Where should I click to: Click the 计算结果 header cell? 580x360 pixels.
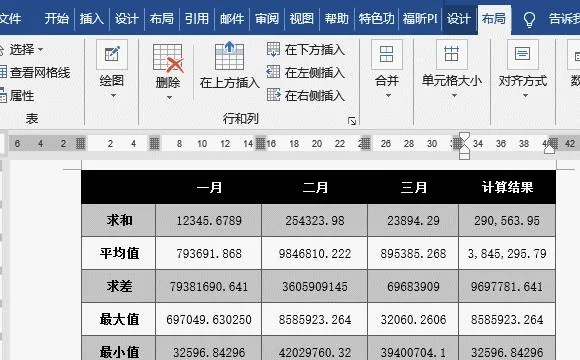[507, 187]
